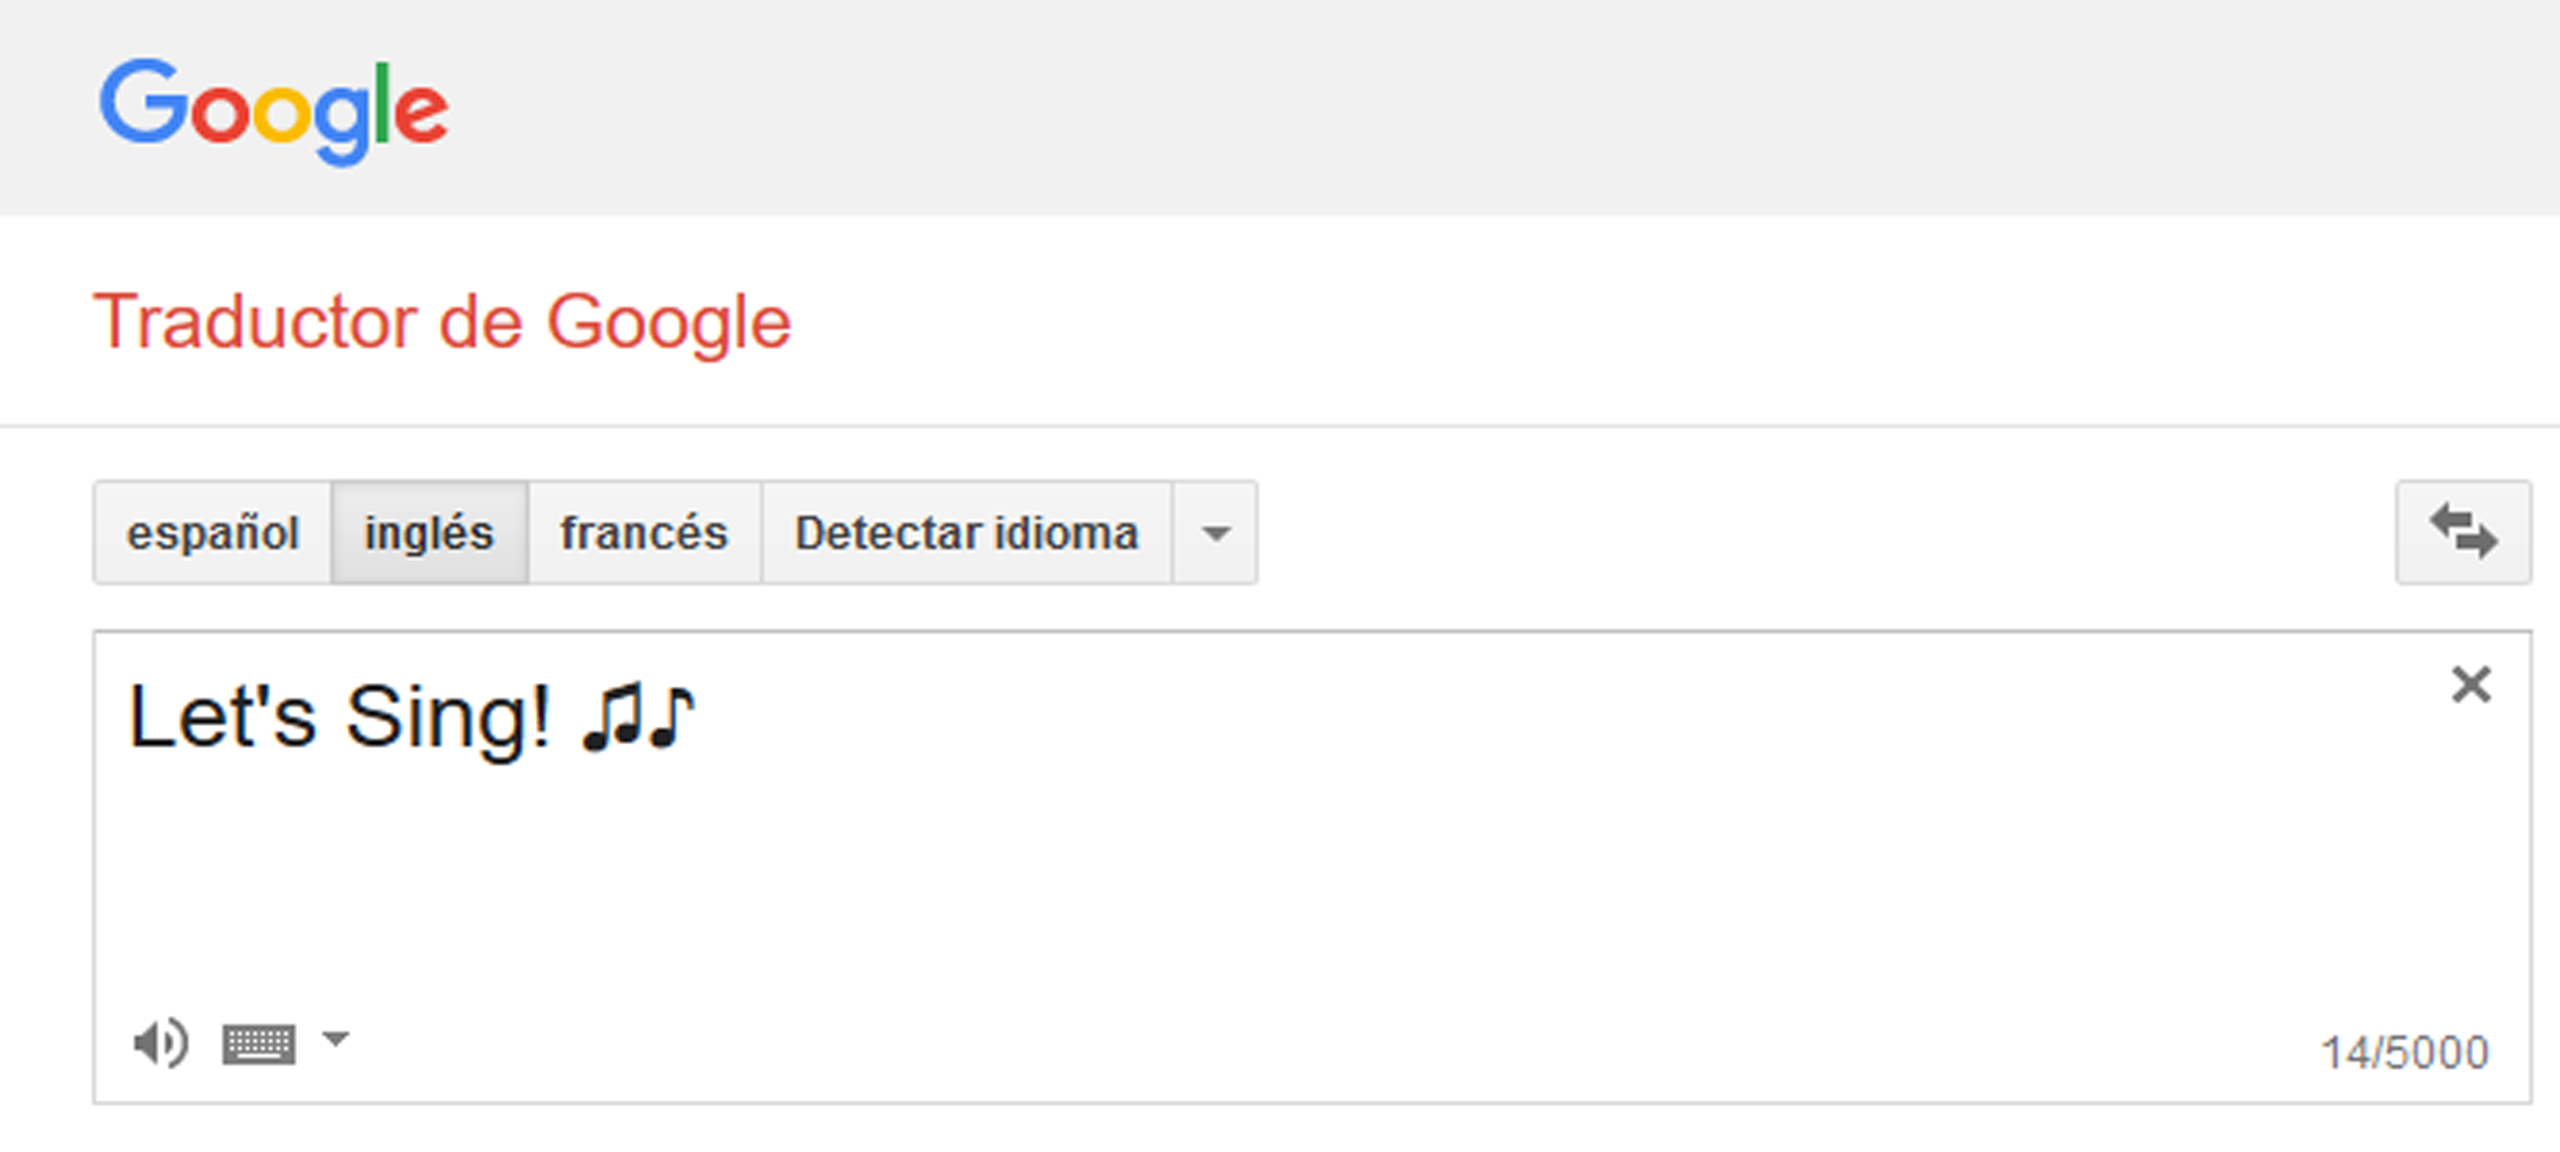Click the 14/5000 character counter
The width and height of the screenshot is (2560, 1152).
(x=2404, y=1052)
